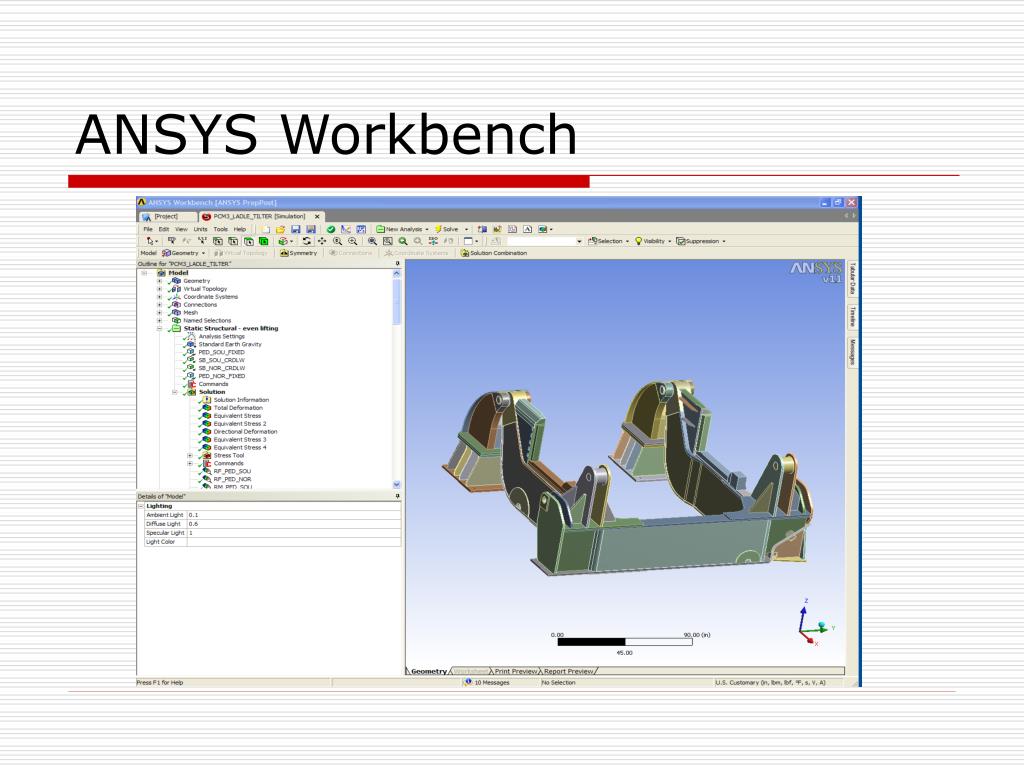Image resolution: width=1024 pixels, height=768 pixels.
Task: Click the green checkmark toolbar icon
Action: pyautogui.click(x=330, y=229)
